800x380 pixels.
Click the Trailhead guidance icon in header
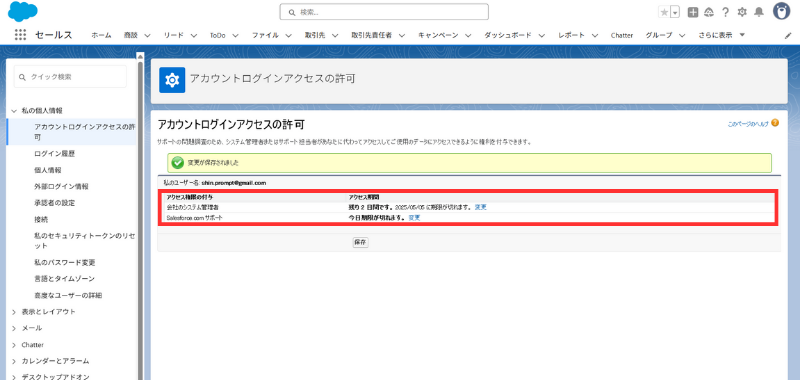709,12
